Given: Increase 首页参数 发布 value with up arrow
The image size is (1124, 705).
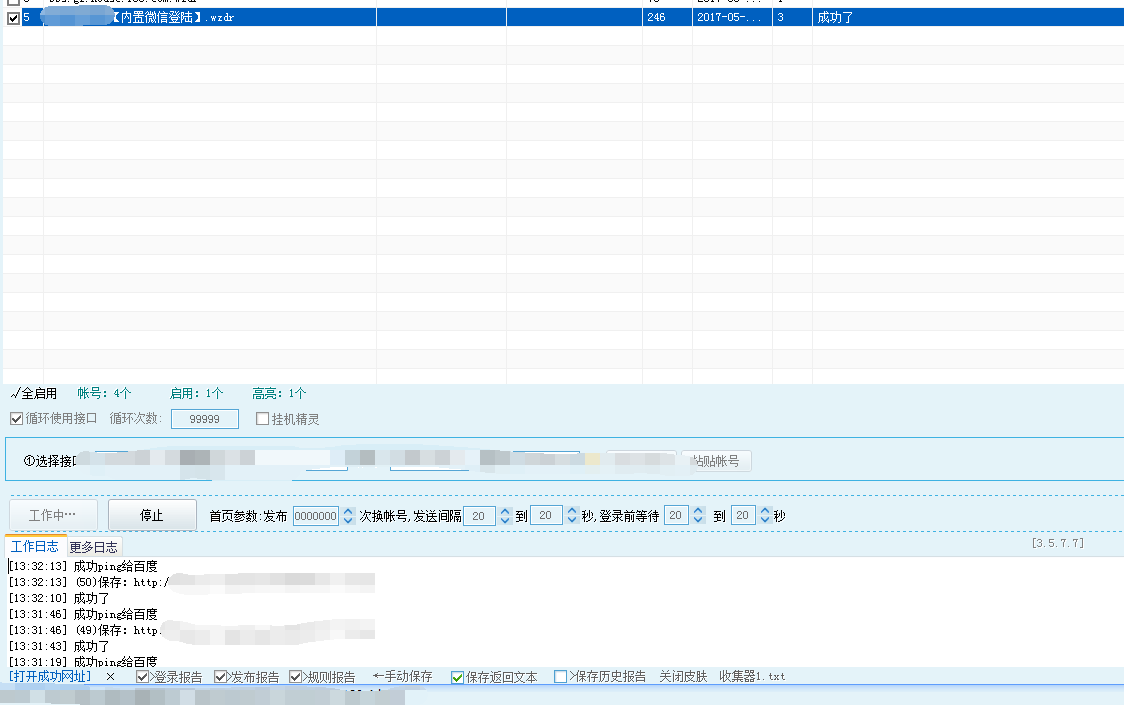Looking at the screenshot, I should (x=347, y=511).
